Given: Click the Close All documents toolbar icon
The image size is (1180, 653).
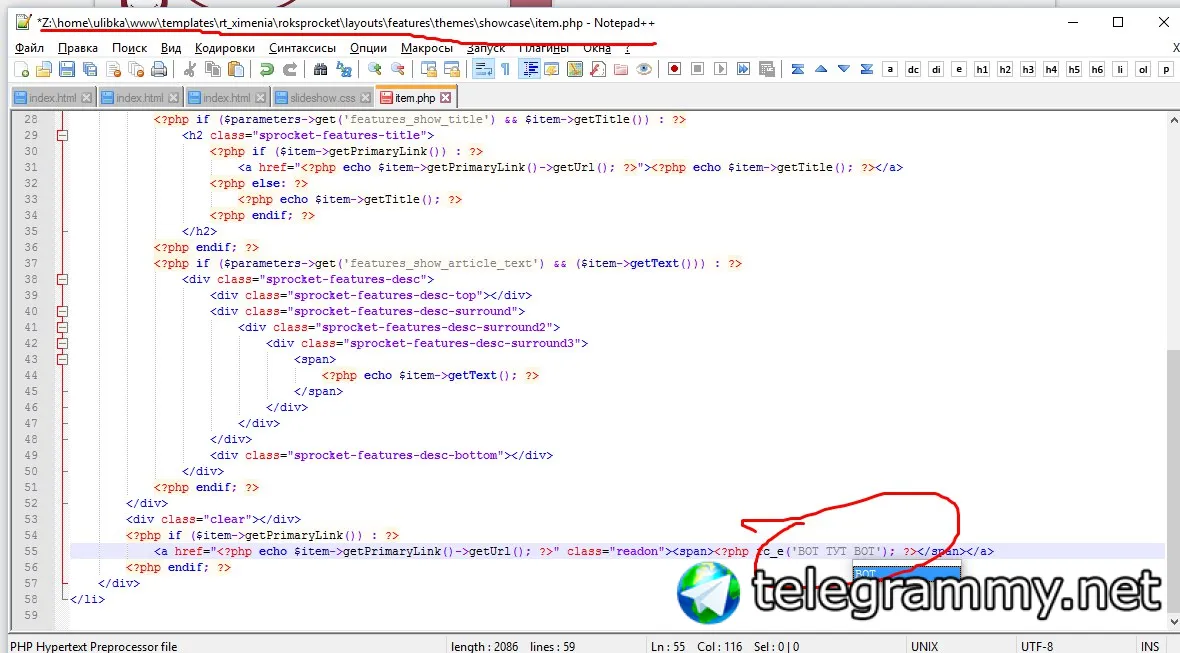Looking at the screenshot, I should [x=136, y=69].
